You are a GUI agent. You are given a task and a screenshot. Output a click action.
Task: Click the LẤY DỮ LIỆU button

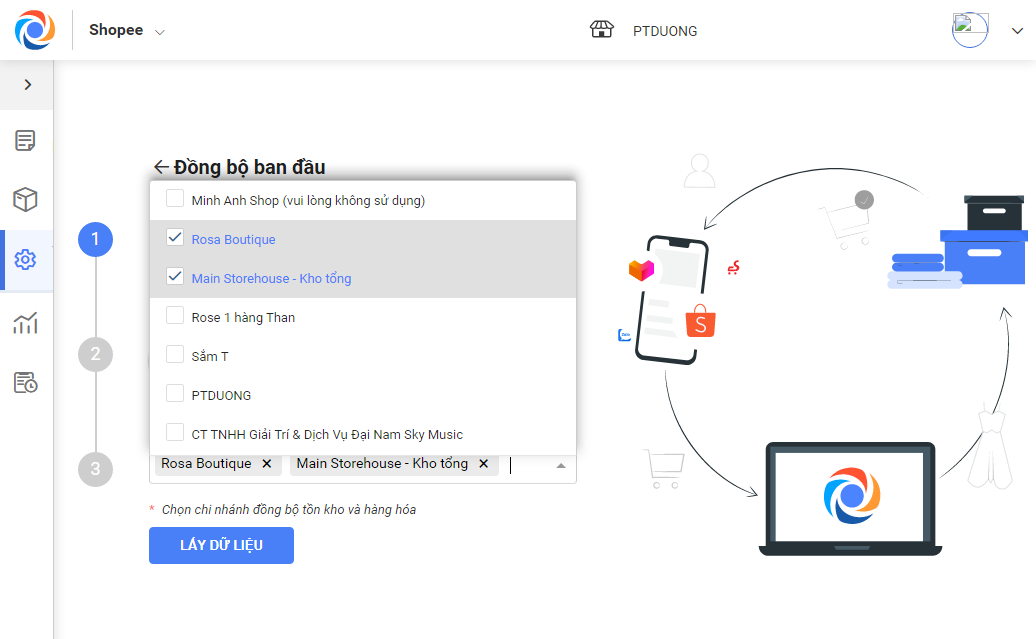point(221,545)
